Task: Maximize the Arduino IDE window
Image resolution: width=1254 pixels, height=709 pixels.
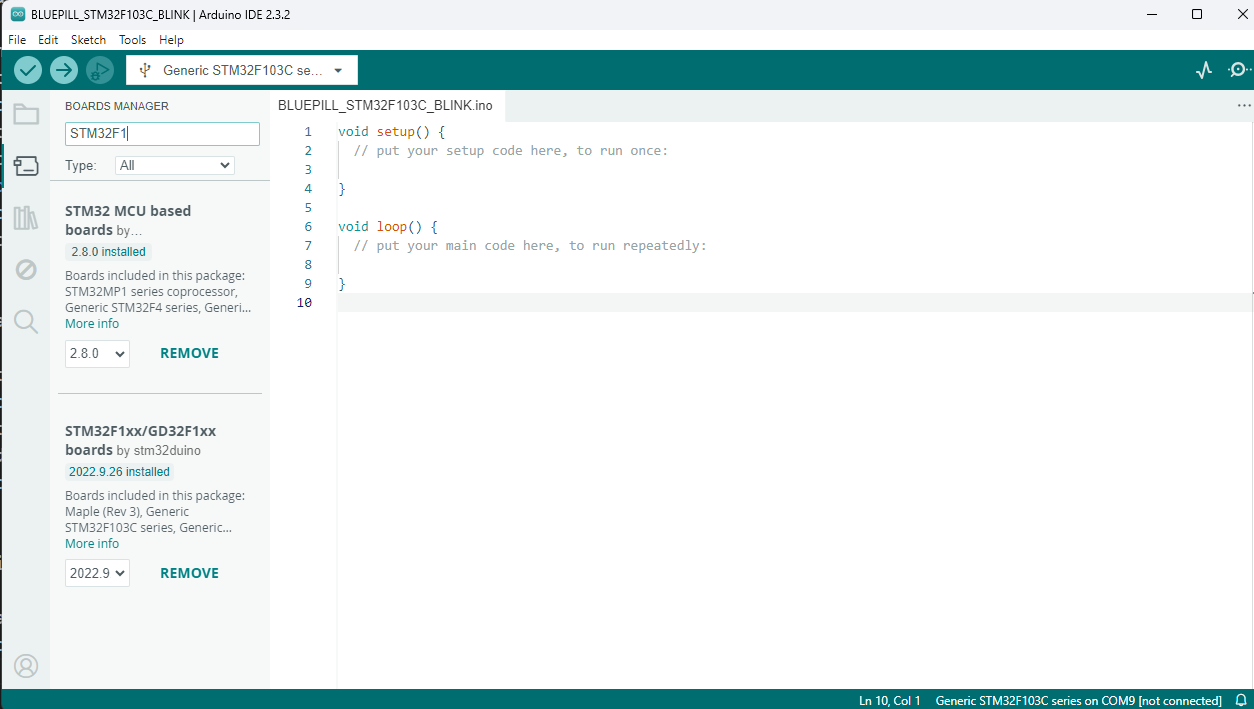Action: (1197, 14)
